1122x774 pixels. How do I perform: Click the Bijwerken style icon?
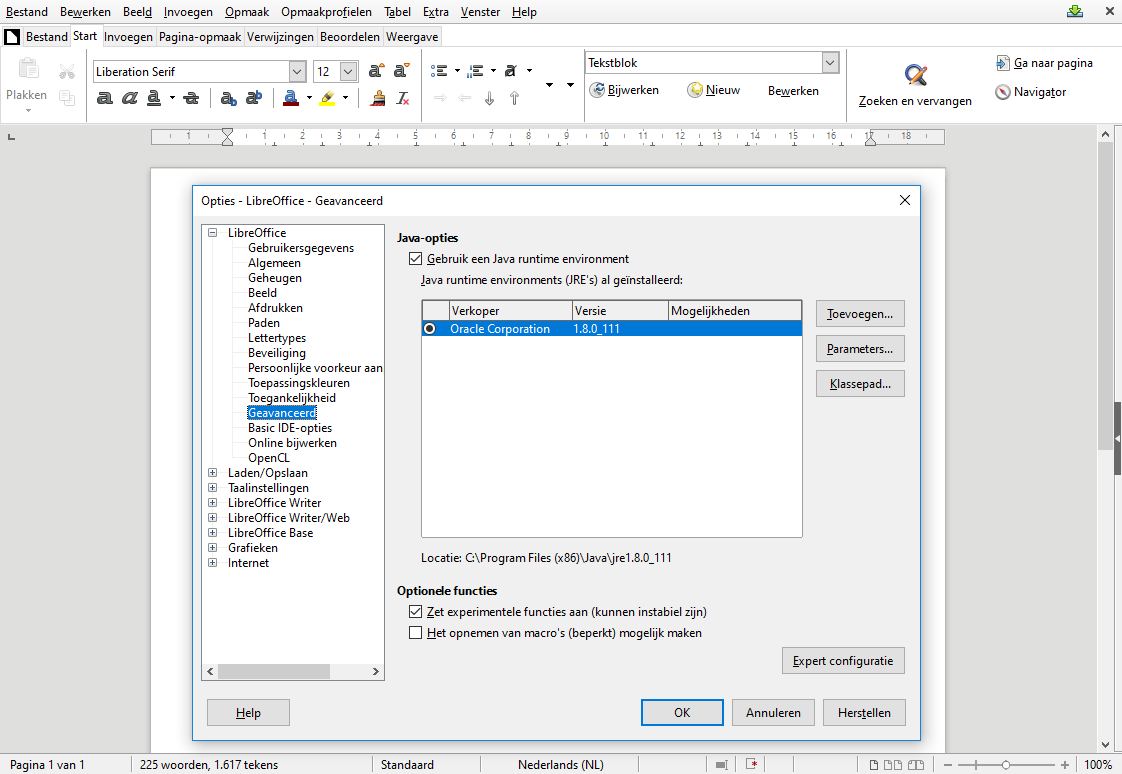point(597,90)
